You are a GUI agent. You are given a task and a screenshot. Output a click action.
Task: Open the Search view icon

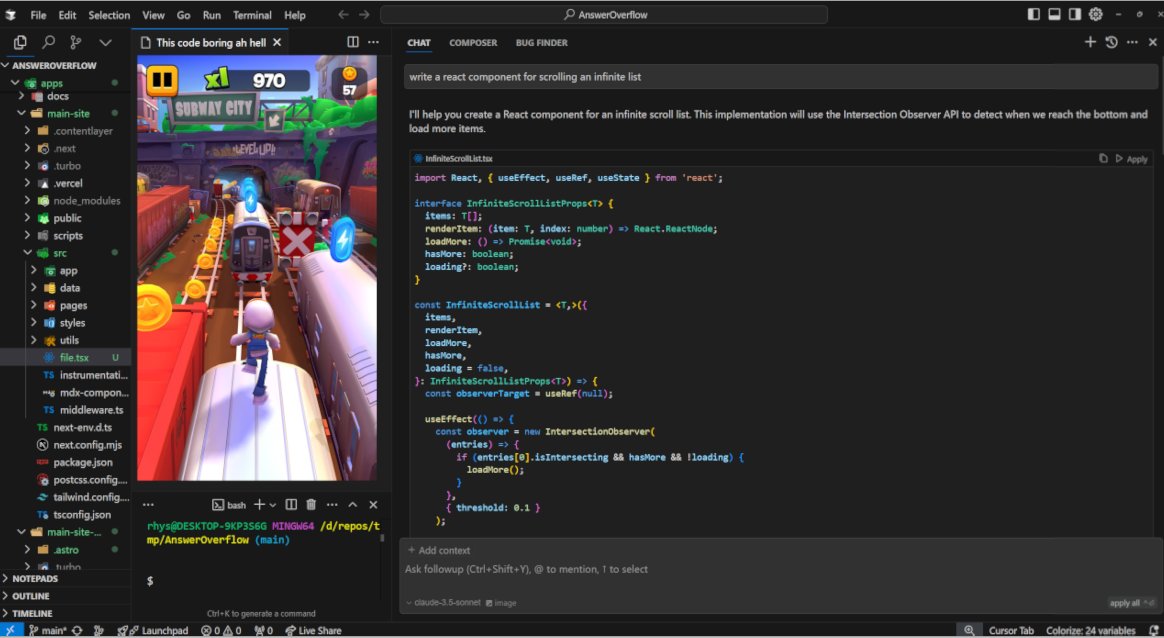click(48, 42)
